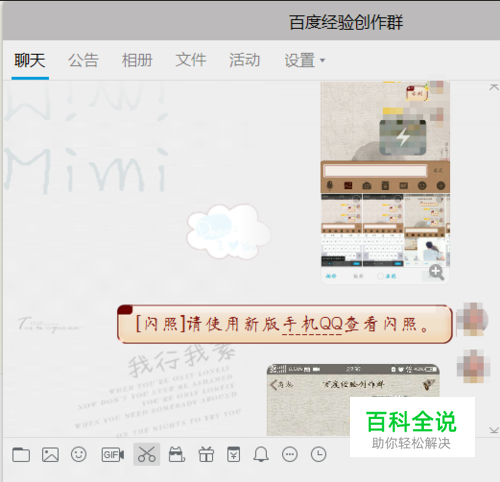This screenshot has width=500, height=482.
Task: Open message history clock icon
Action: click(x=318, y=454)
